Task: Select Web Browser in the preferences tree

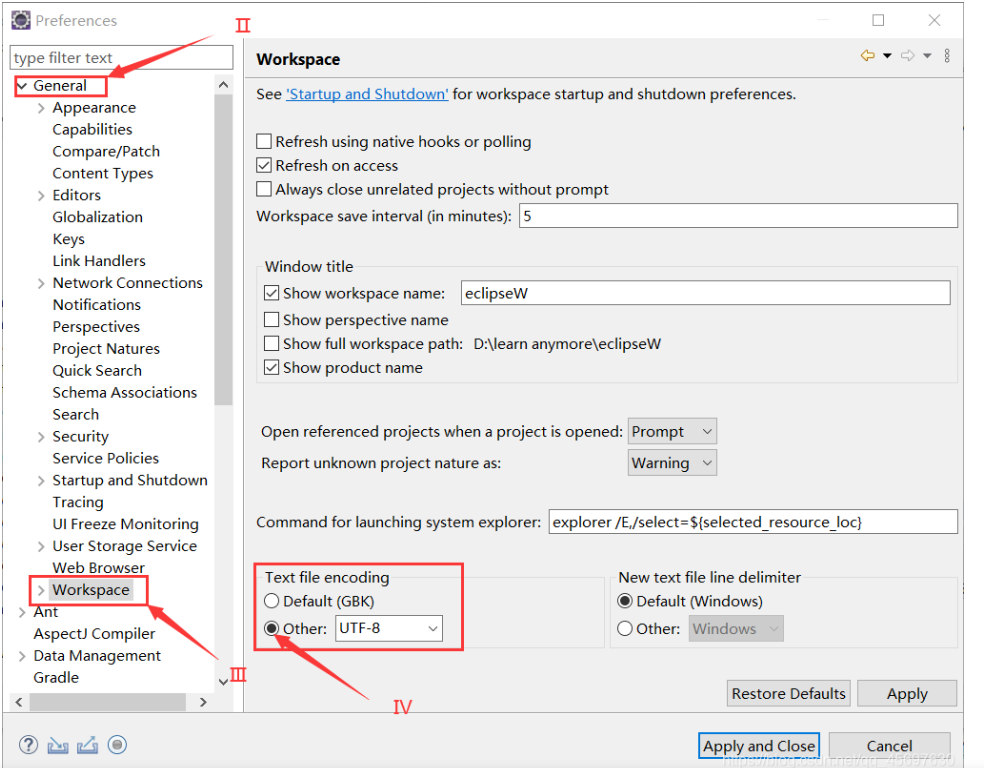Action: (98, 568)
